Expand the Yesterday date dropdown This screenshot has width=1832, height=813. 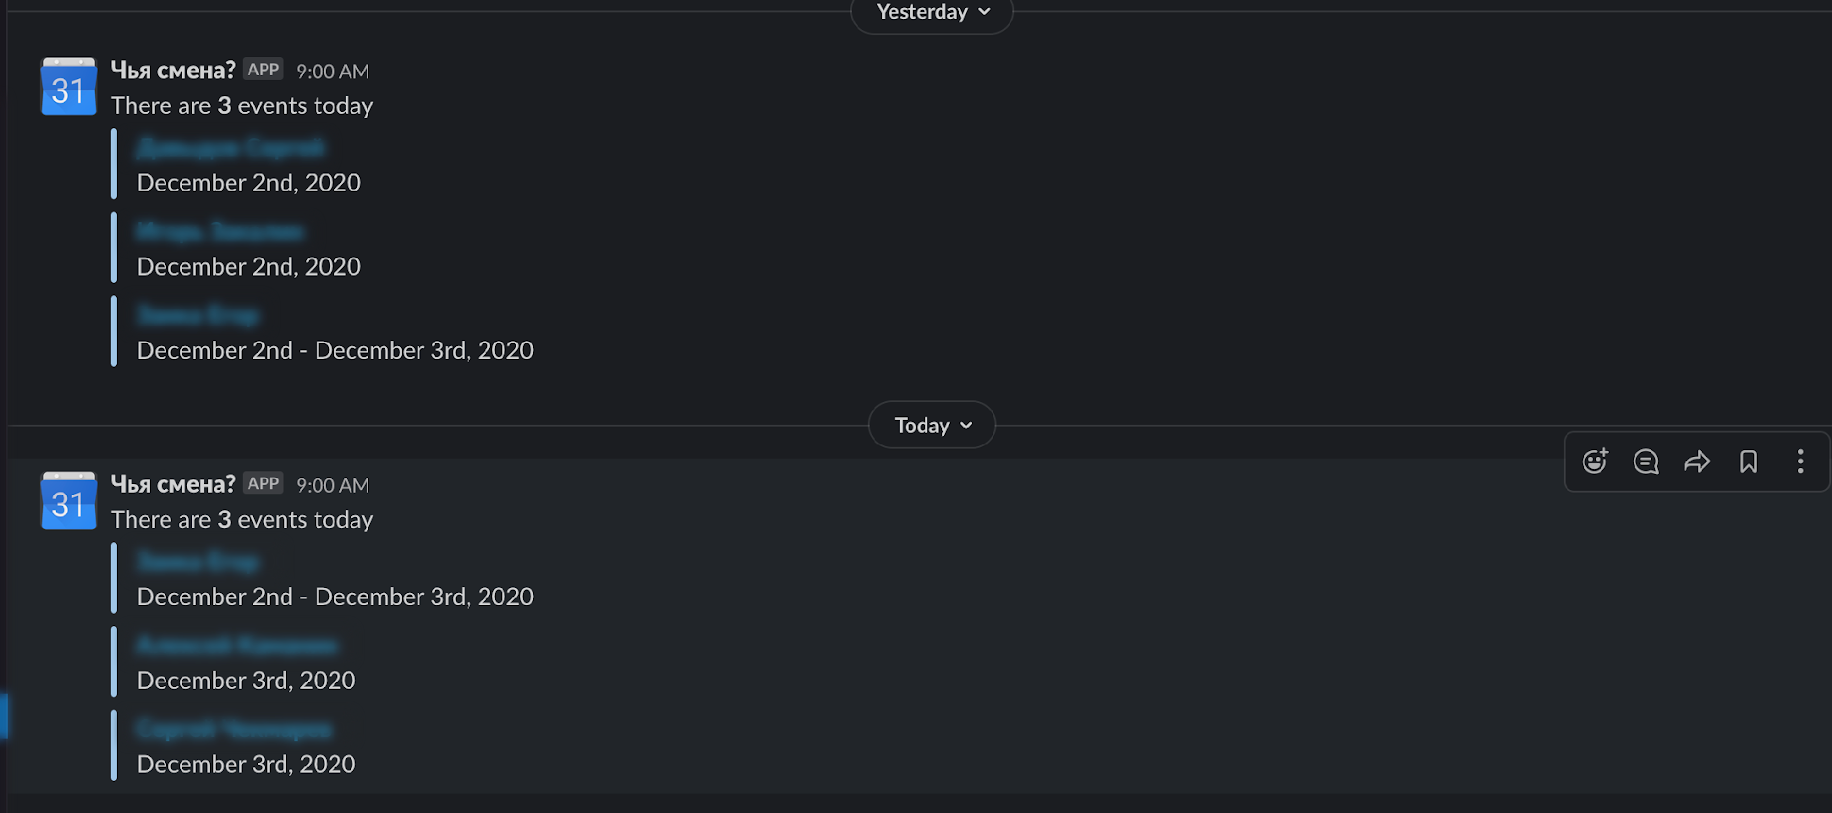[932, 12]
